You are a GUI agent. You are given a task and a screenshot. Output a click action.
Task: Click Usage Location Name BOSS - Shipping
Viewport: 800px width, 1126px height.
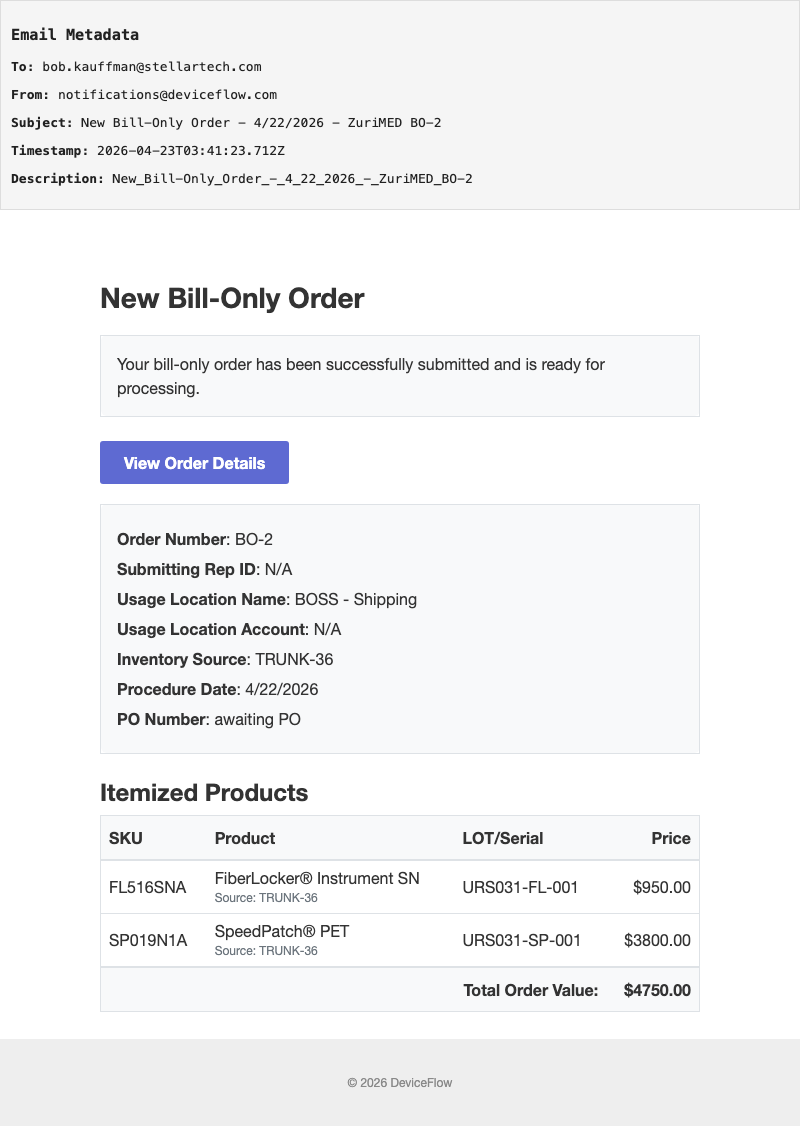[266, 600]
